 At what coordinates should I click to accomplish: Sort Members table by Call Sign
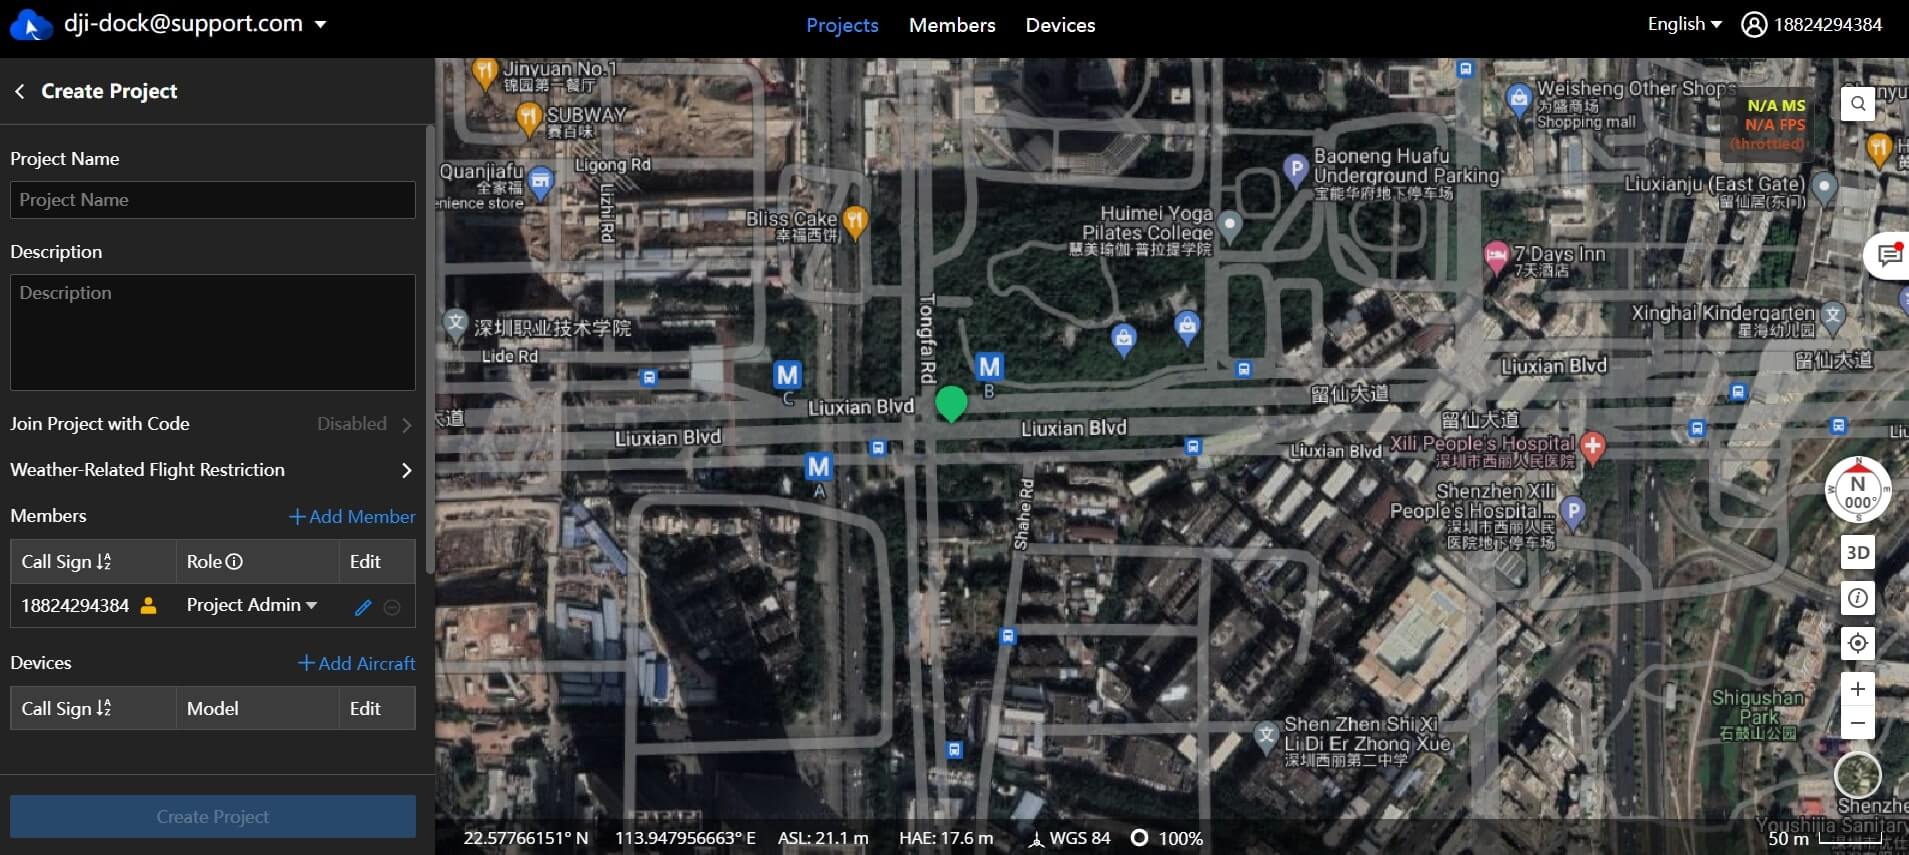coord(104,562)
